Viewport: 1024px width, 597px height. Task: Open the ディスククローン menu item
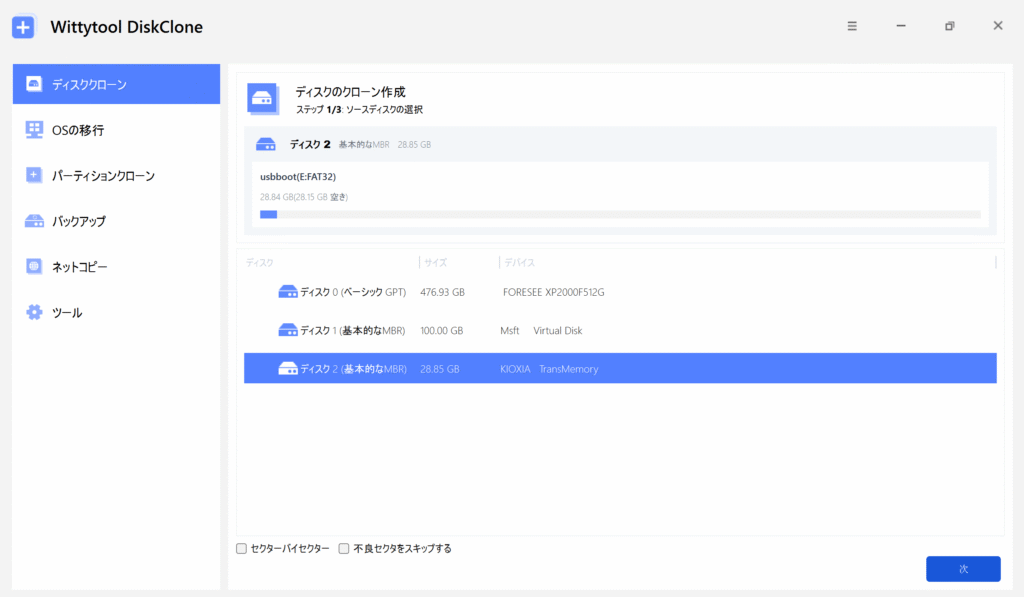click(116, 84)
